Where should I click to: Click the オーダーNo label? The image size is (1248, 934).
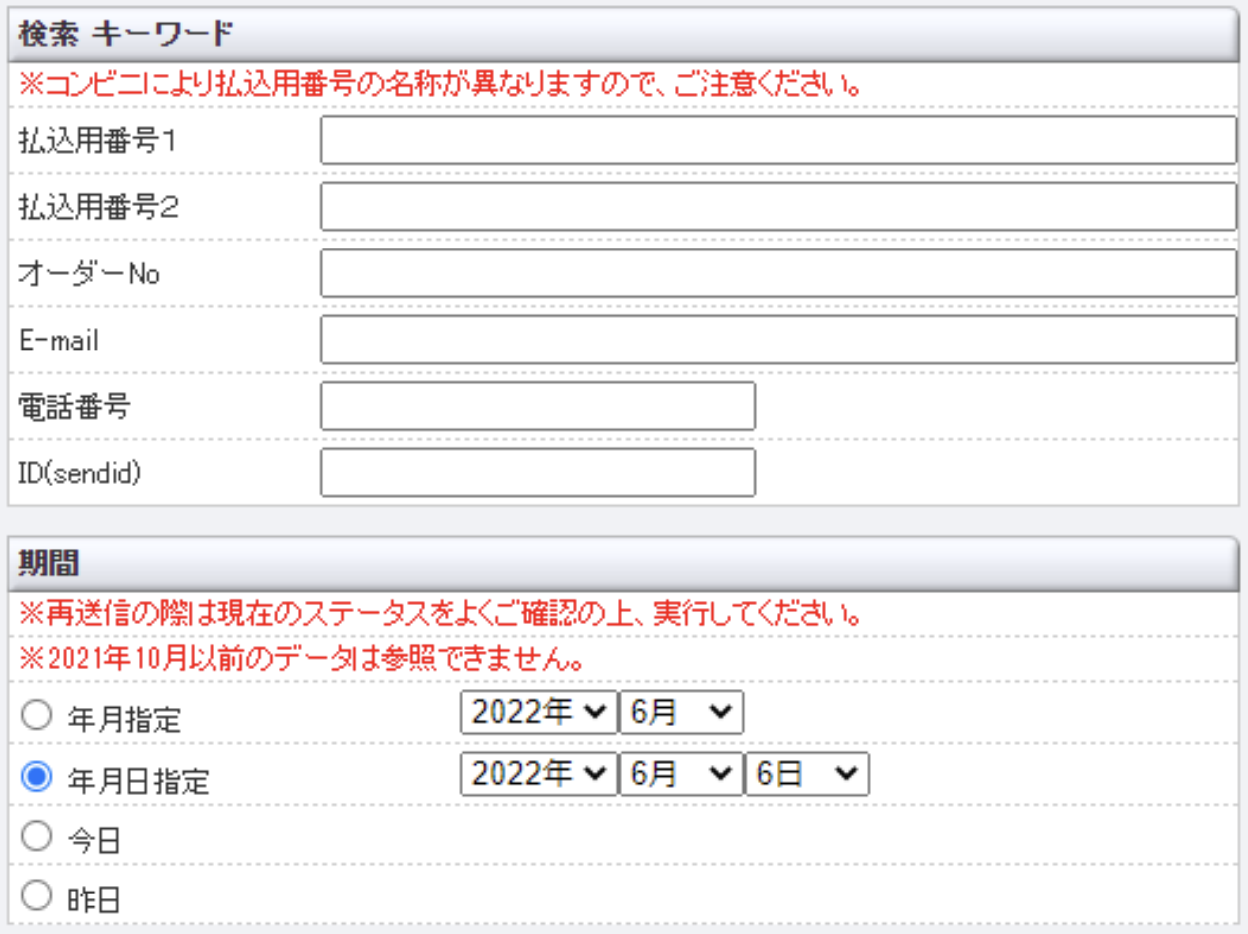[x=89, y=274]
